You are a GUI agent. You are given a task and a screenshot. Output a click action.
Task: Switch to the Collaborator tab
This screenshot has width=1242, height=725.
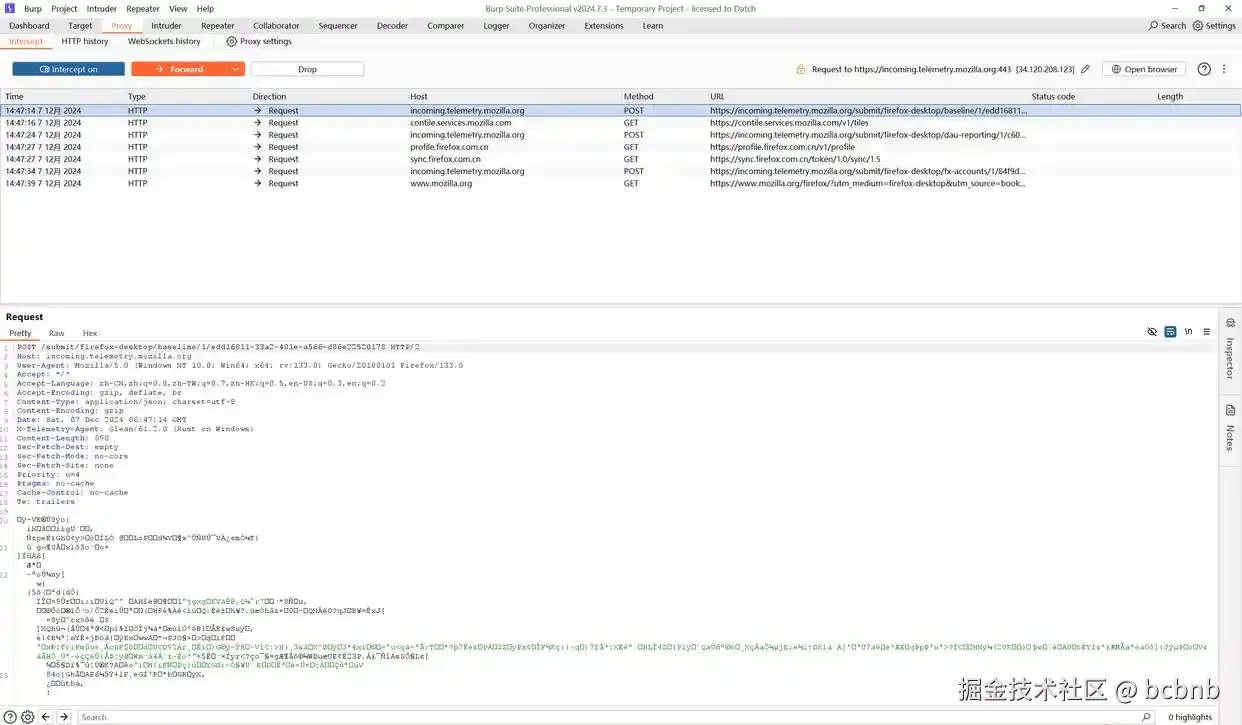point(276,26)
